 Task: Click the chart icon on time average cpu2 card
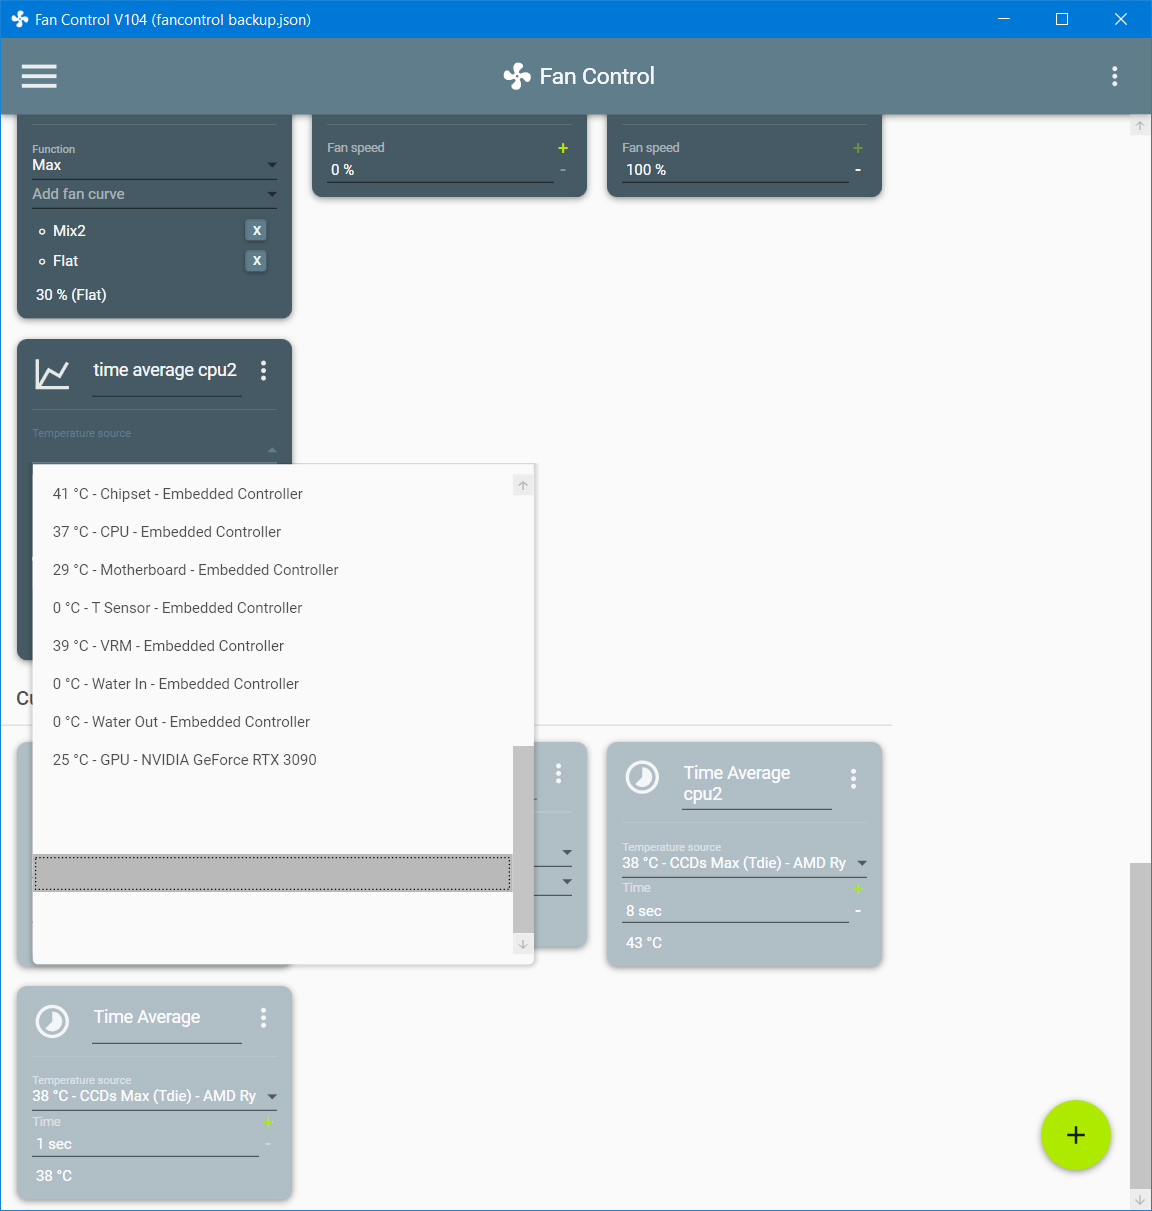point(52,371)
